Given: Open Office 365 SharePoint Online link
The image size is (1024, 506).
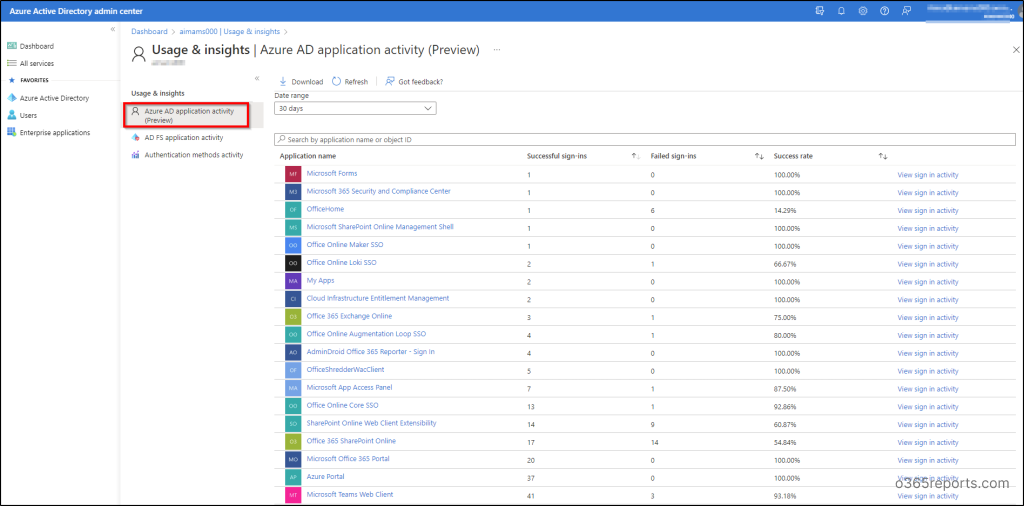Looking at the screenshot, I should [x=351, y=441].
